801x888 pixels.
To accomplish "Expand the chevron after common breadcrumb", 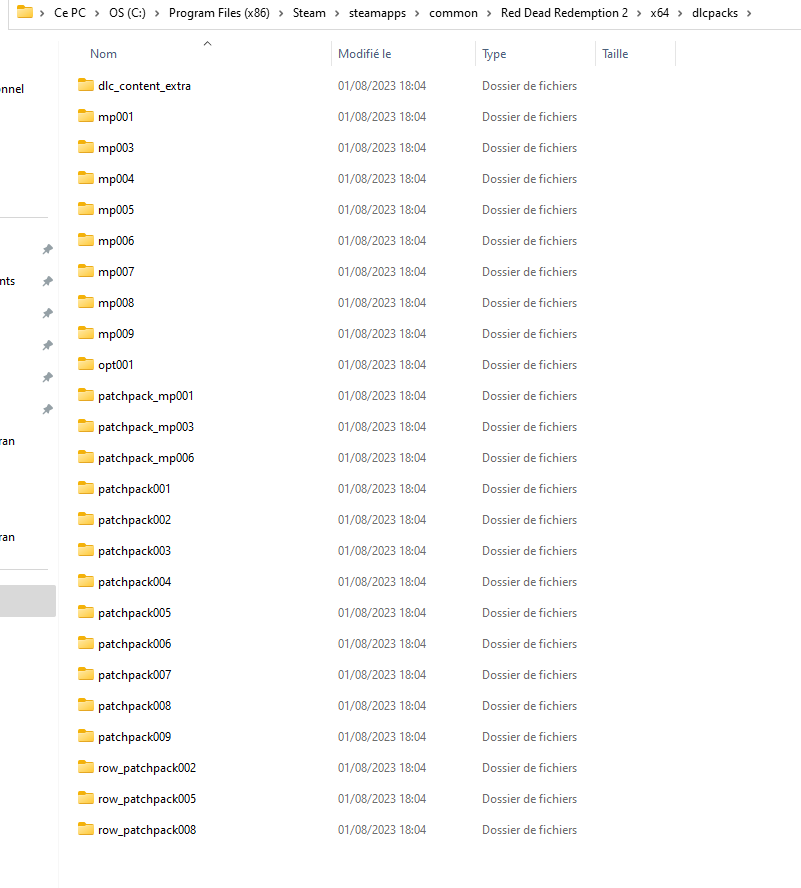I will [x=489, y=13].
